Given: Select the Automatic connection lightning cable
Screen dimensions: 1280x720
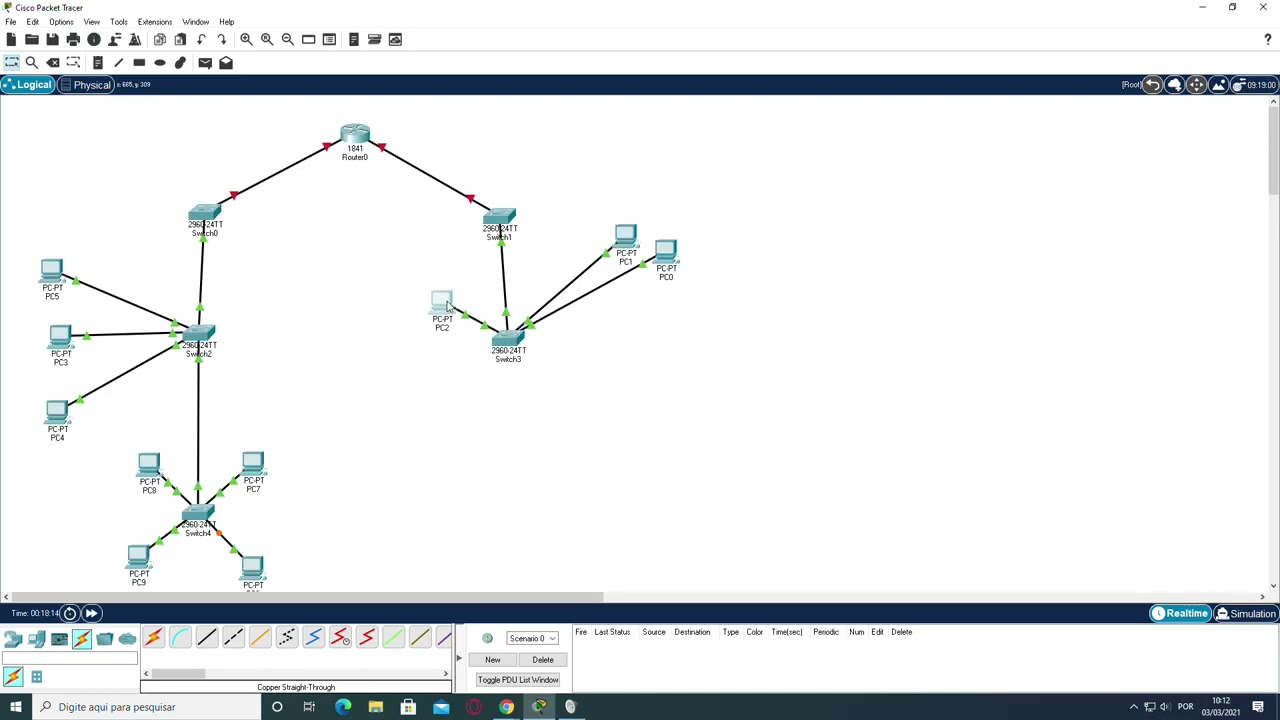Looking at the screenshot, I should click(x=153, y=638).
